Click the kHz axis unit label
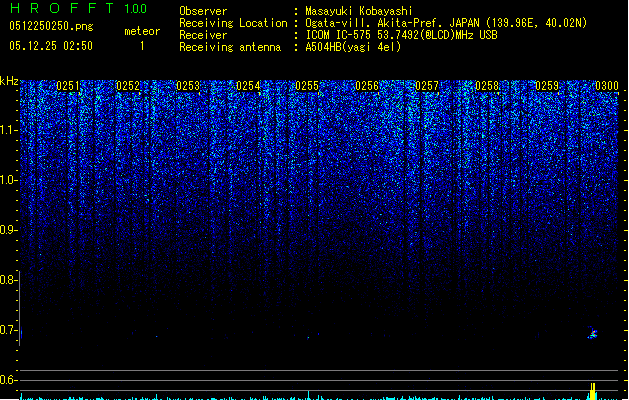Viewport: 629px width, 400px height. [x=9, y=81]
